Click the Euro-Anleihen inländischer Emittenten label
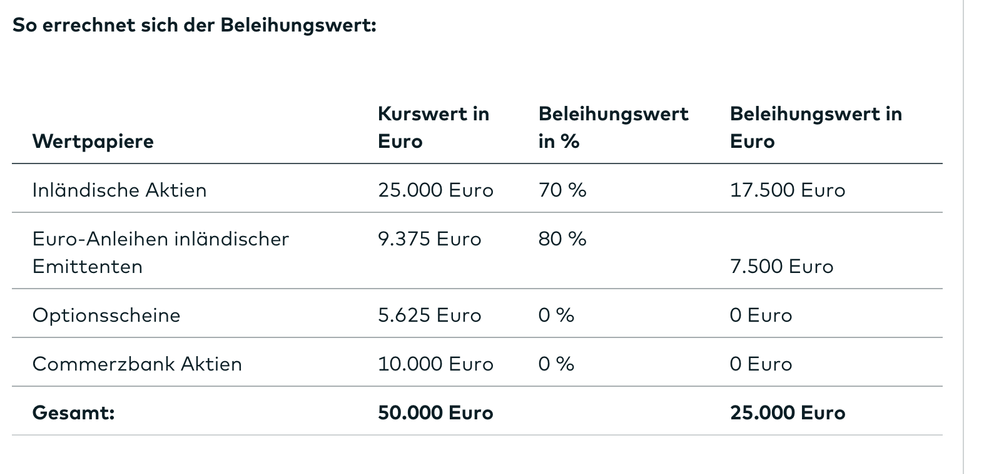 point(160,252)
